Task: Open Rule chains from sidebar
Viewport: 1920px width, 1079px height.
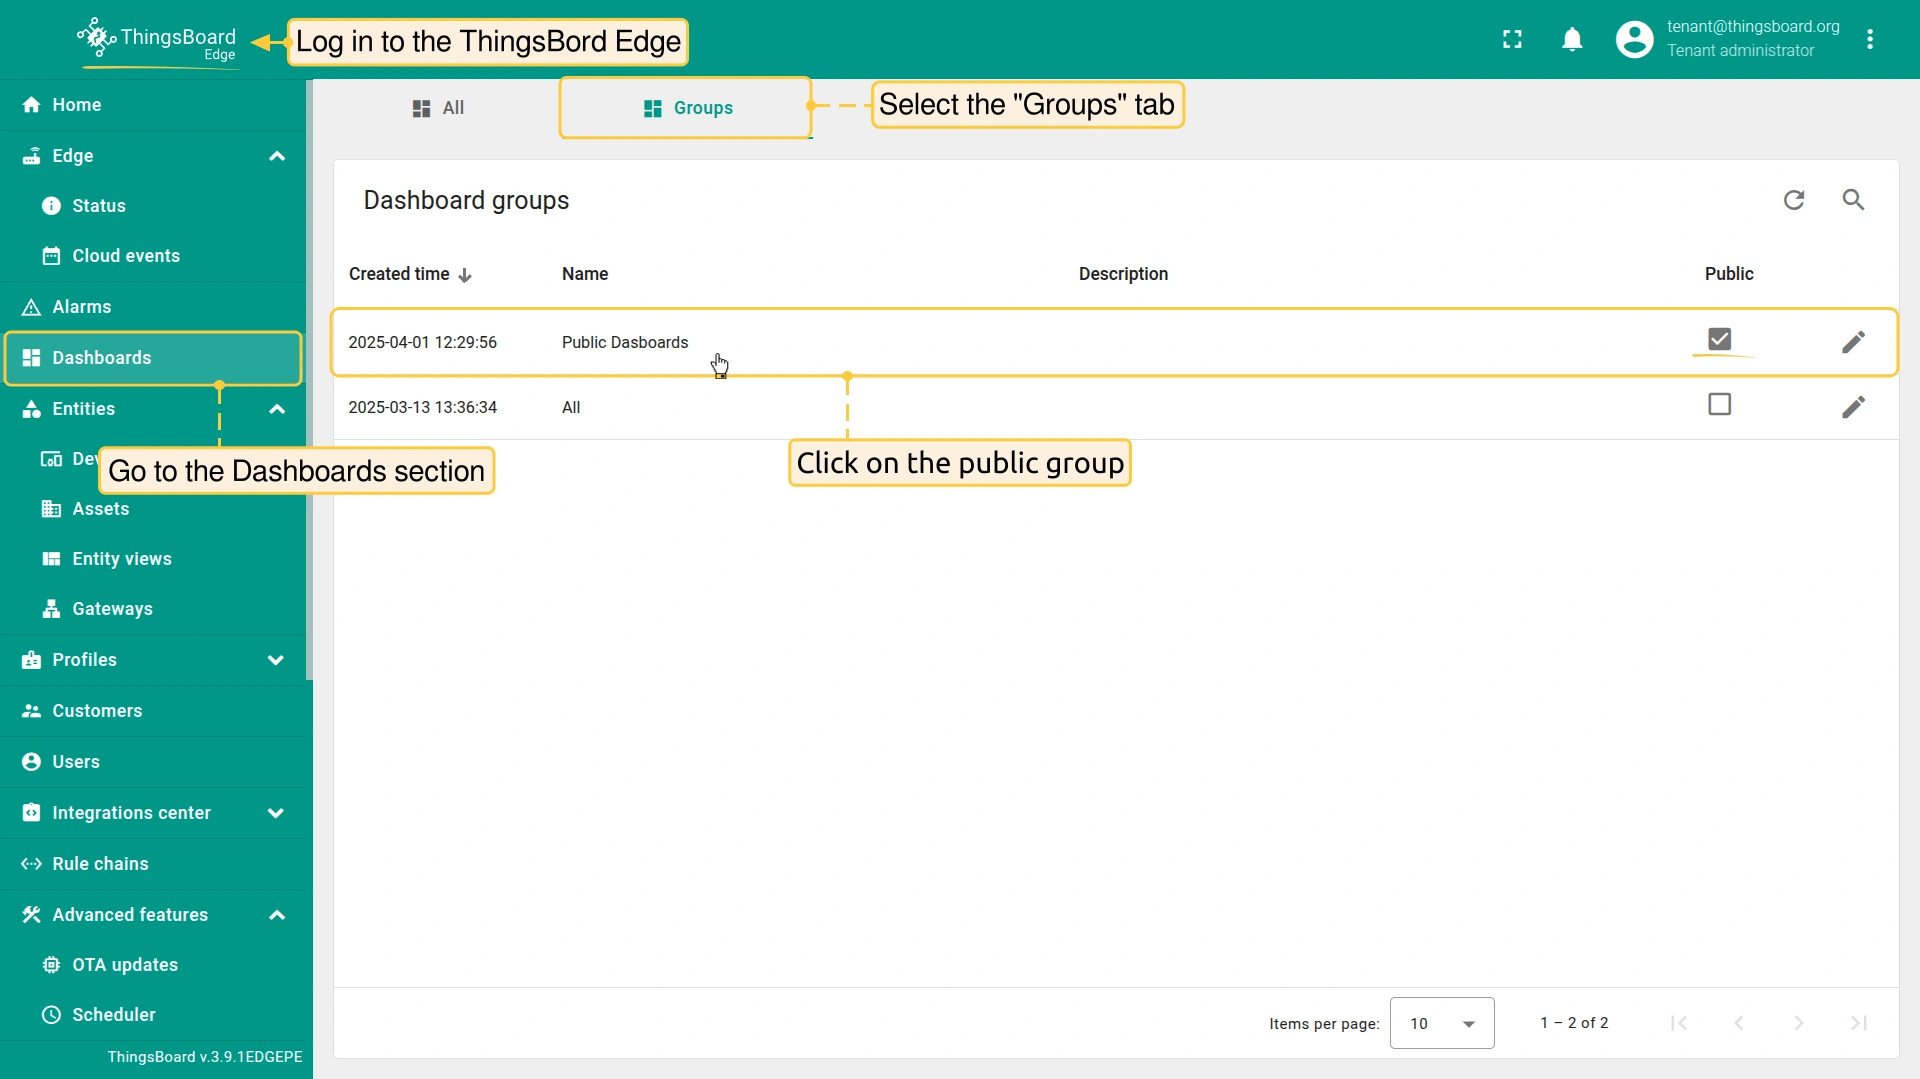Action: tap(100, 864)
